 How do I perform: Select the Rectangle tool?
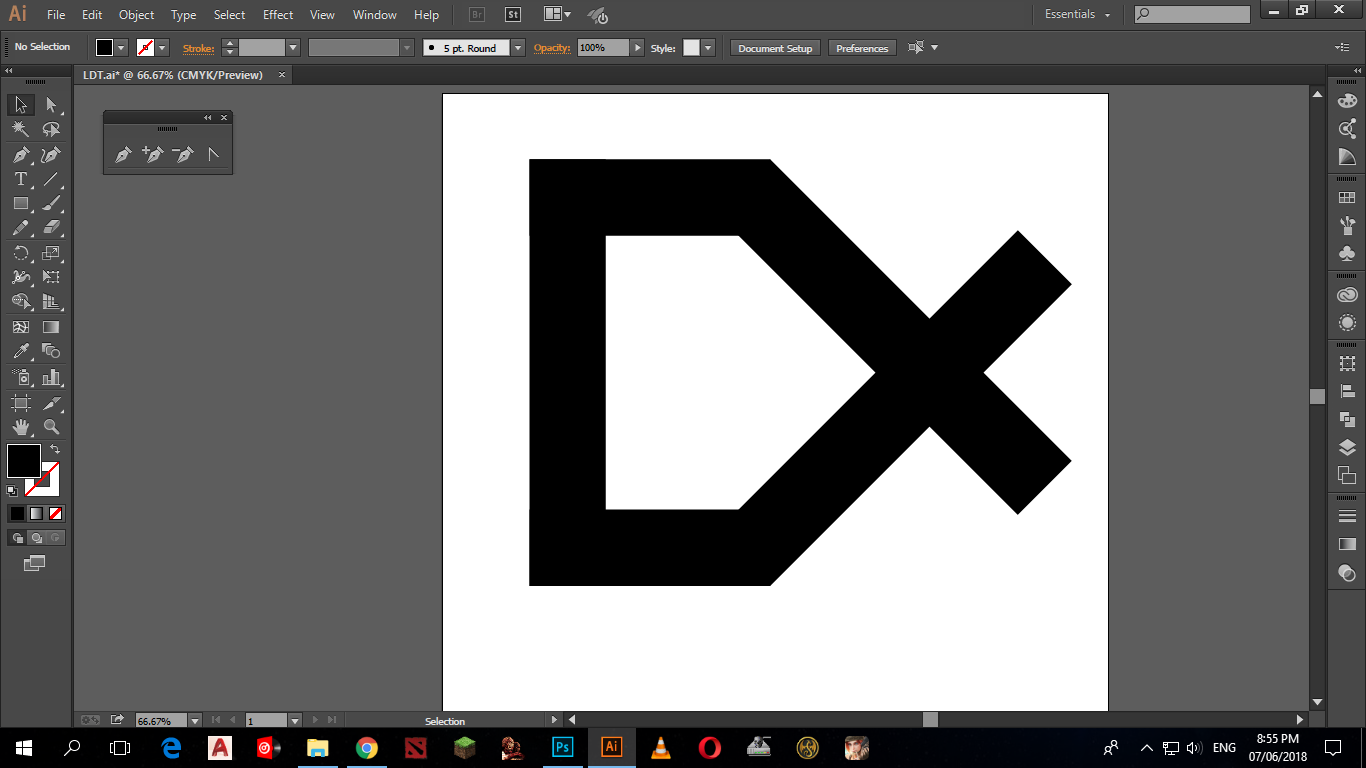(21, 204)
